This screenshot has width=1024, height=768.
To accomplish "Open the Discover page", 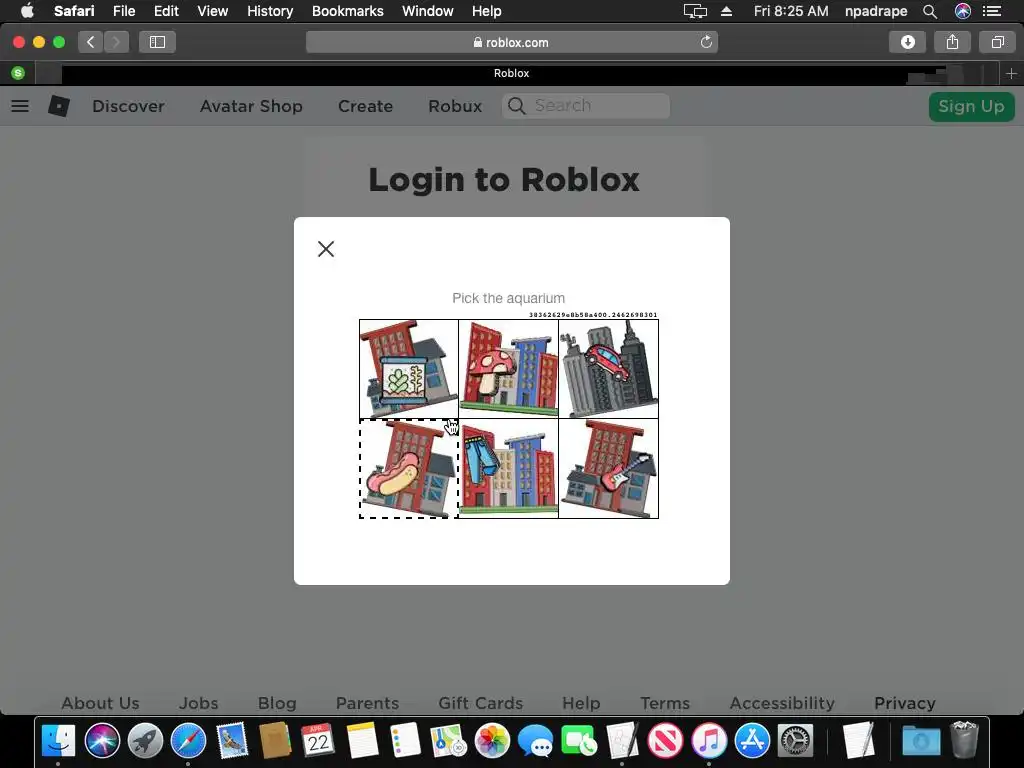I will [128, 106].
